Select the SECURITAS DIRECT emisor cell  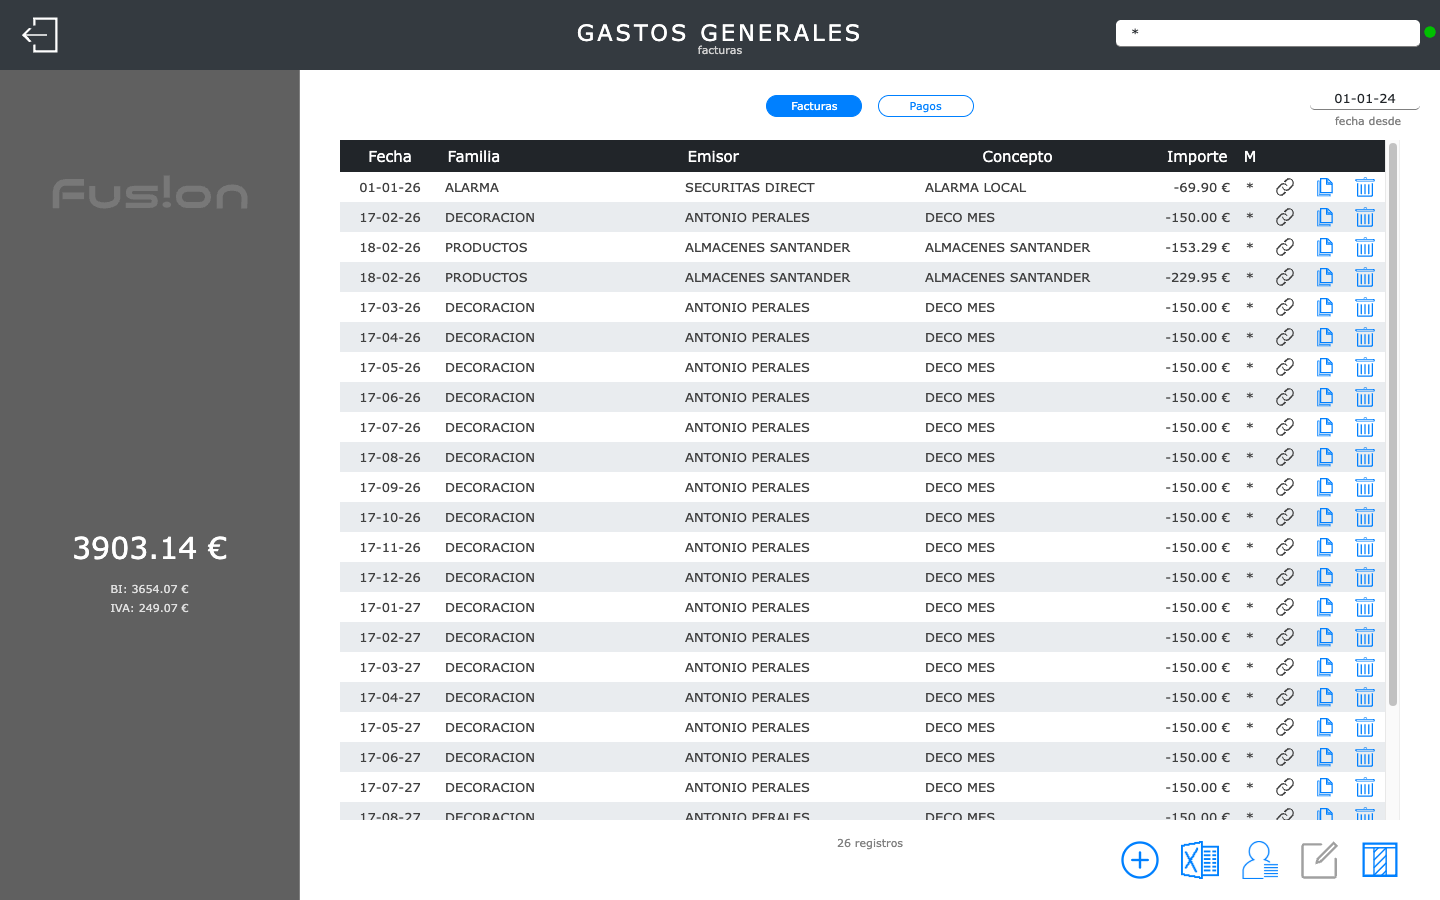pyautogui.click(x=750, y=187)
